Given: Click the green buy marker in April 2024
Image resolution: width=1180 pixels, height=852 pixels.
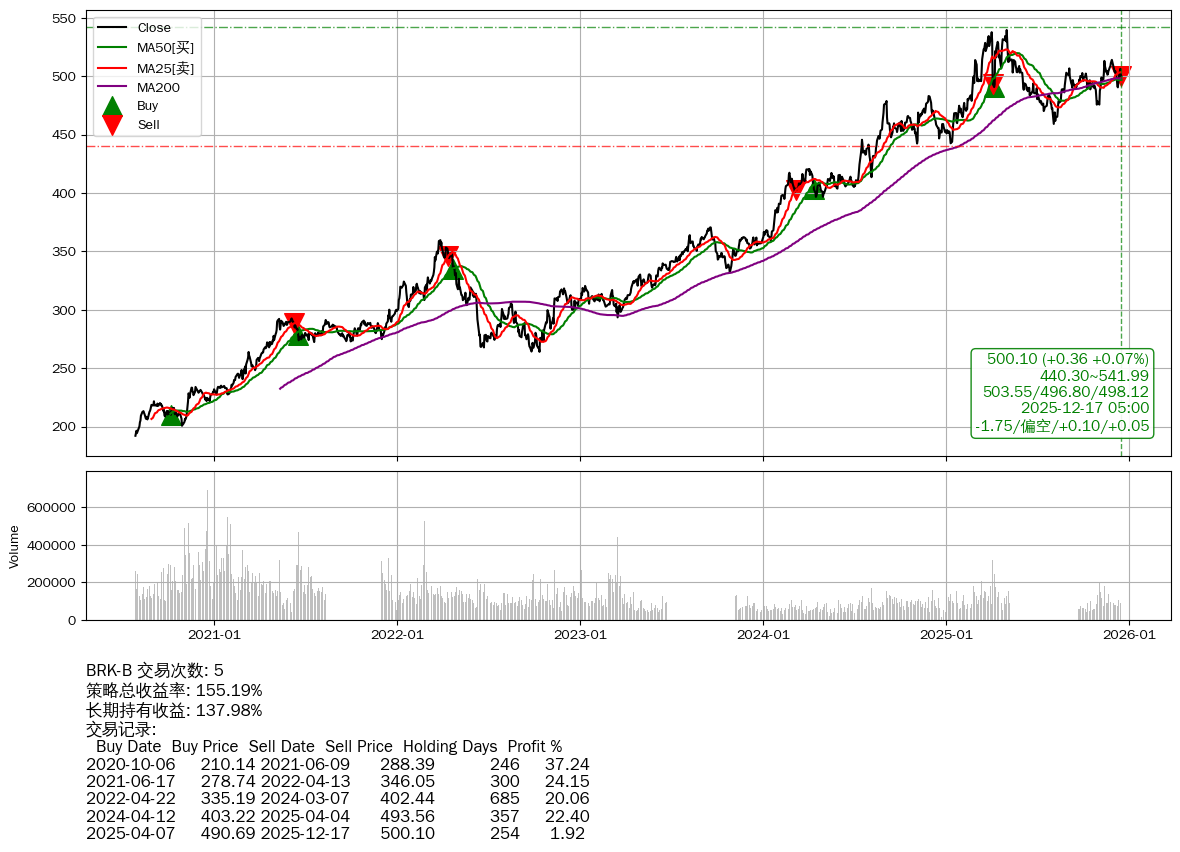Looking at the screenshot, I should coord(814,189).
